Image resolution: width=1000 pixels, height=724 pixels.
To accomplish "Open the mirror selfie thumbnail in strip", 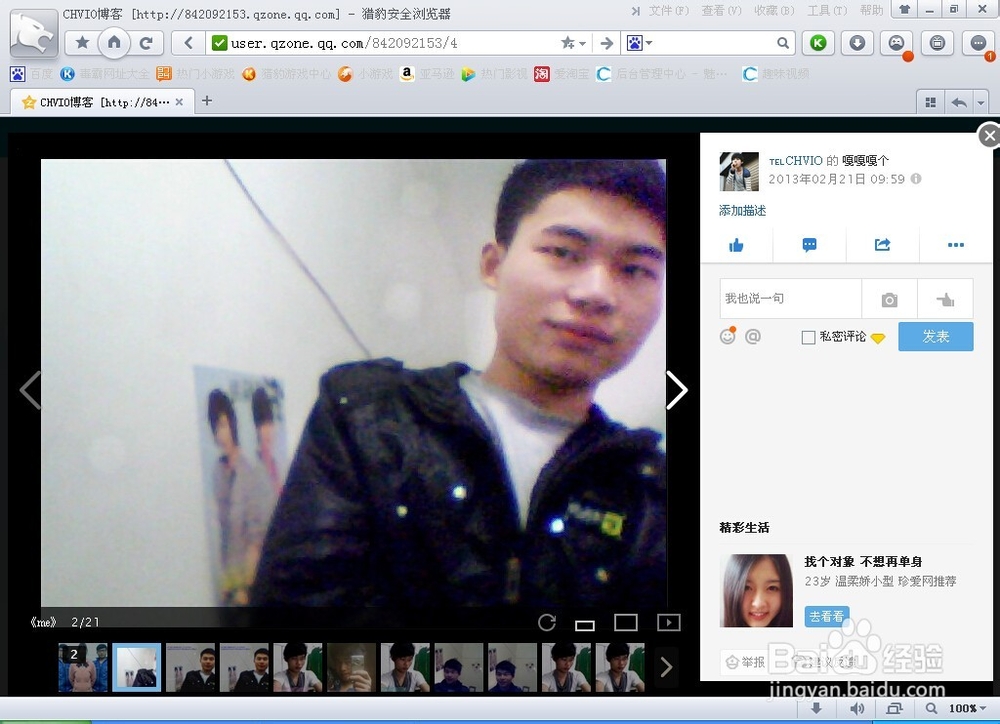I will point(351,667).
